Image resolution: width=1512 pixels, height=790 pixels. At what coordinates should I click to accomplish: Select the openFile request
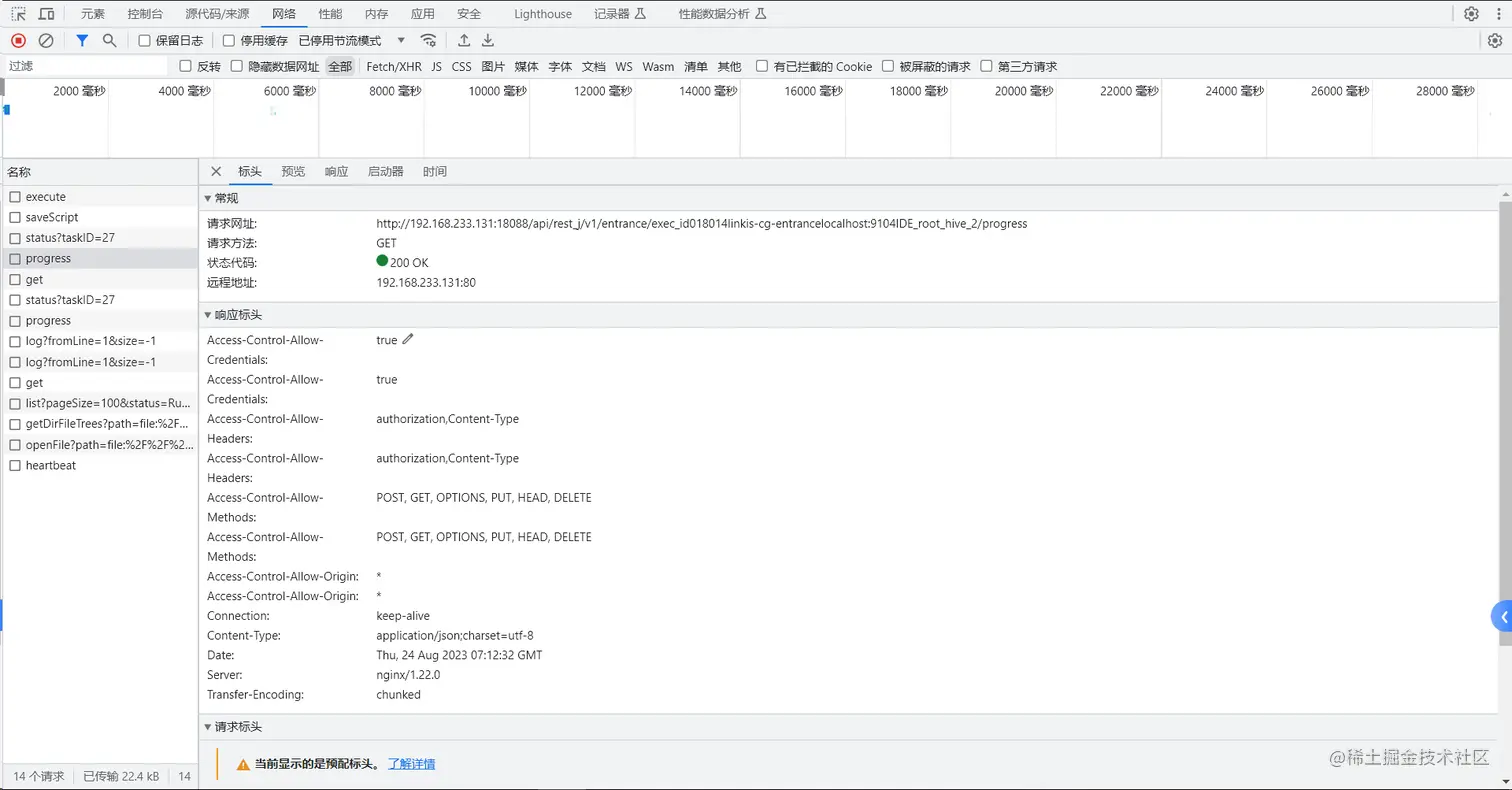pyautogui.click(x=99, y=445)
